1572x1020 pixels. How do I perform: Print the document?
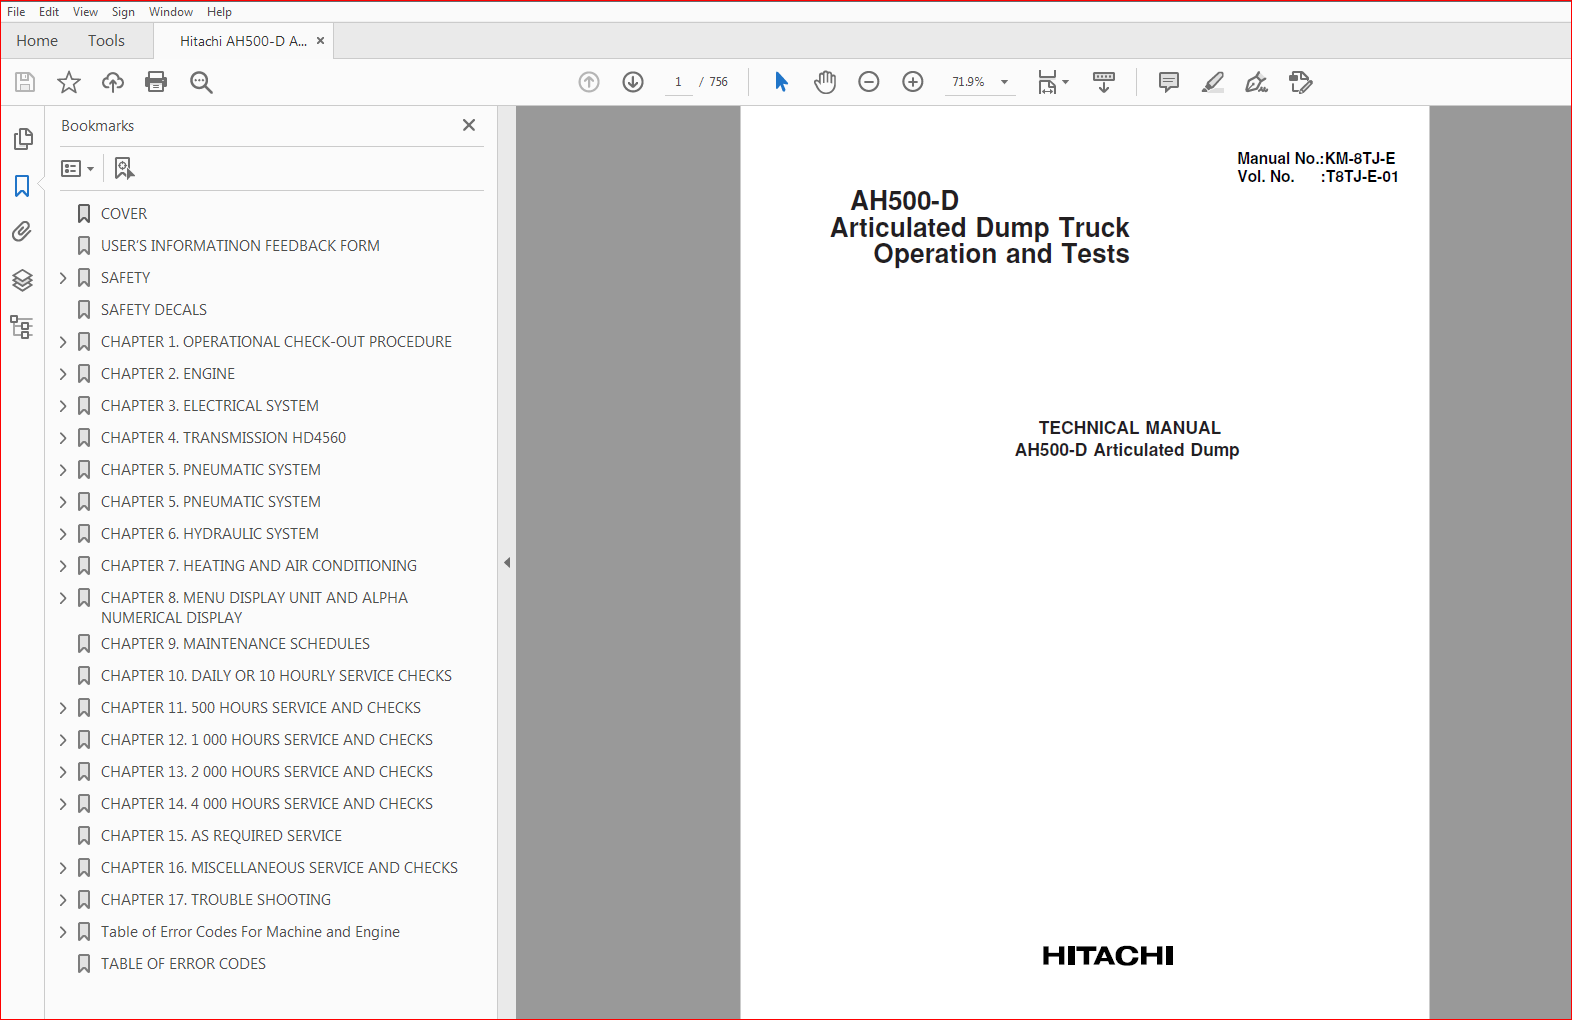(x=156, y=82)
